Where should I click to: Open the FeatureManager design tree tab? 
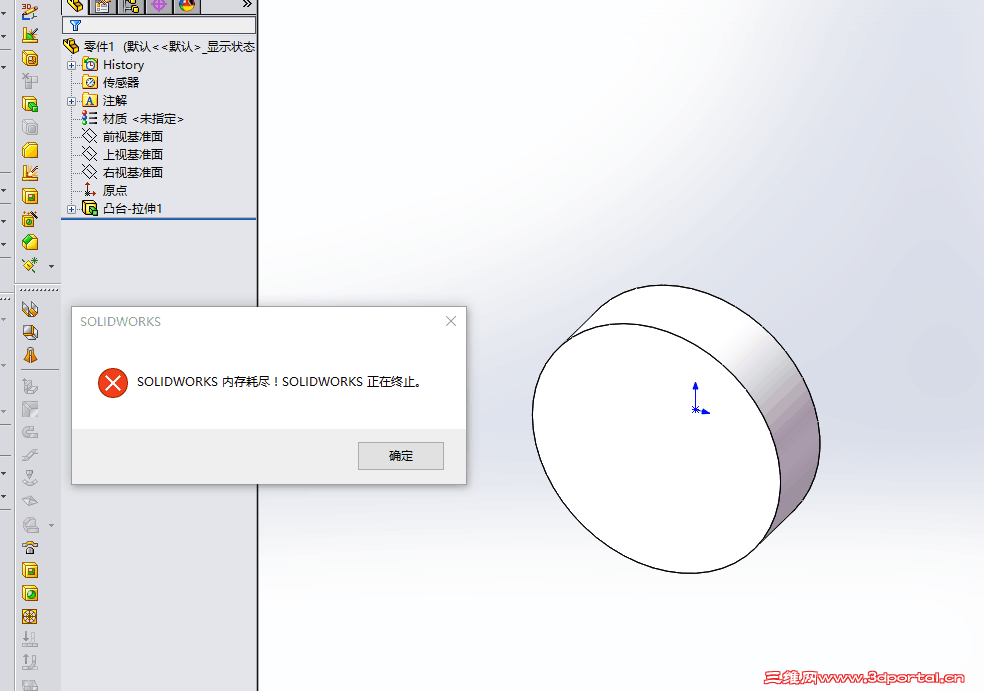point(75,6)
